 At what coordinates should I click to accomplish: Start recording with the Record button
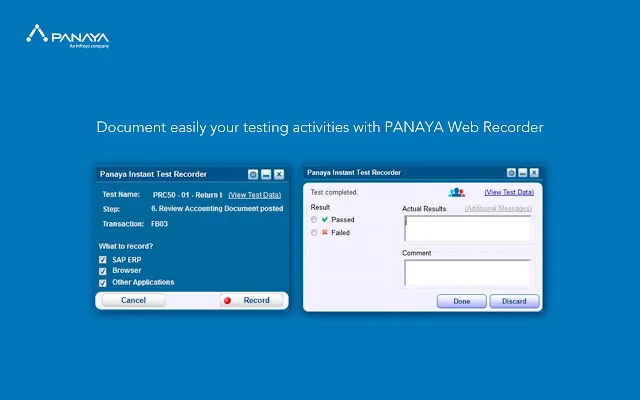click(251, 300)
